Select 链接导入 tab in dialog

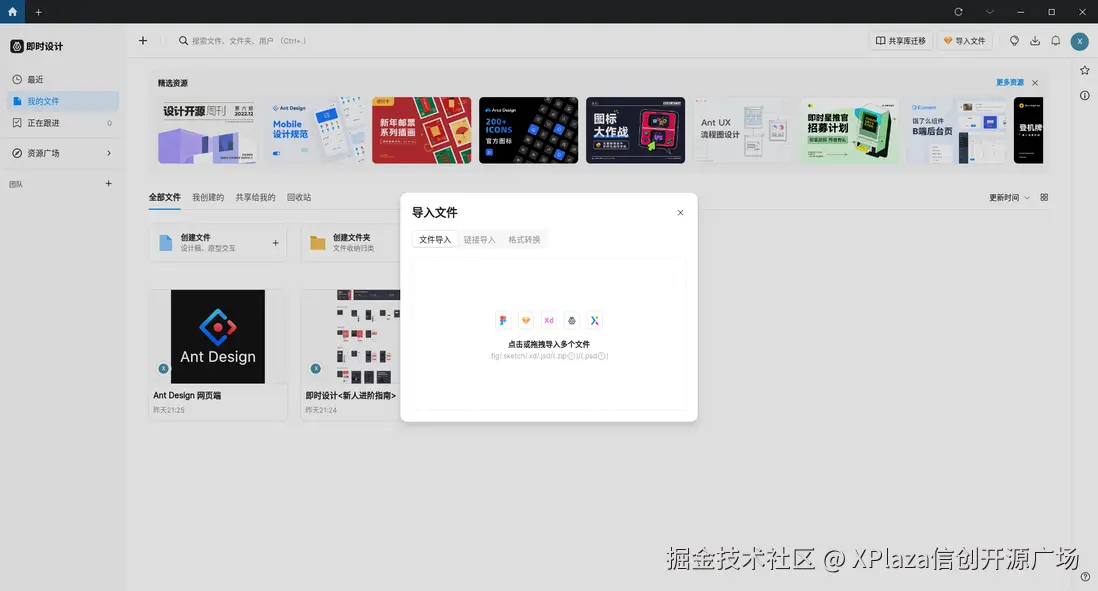480,239
